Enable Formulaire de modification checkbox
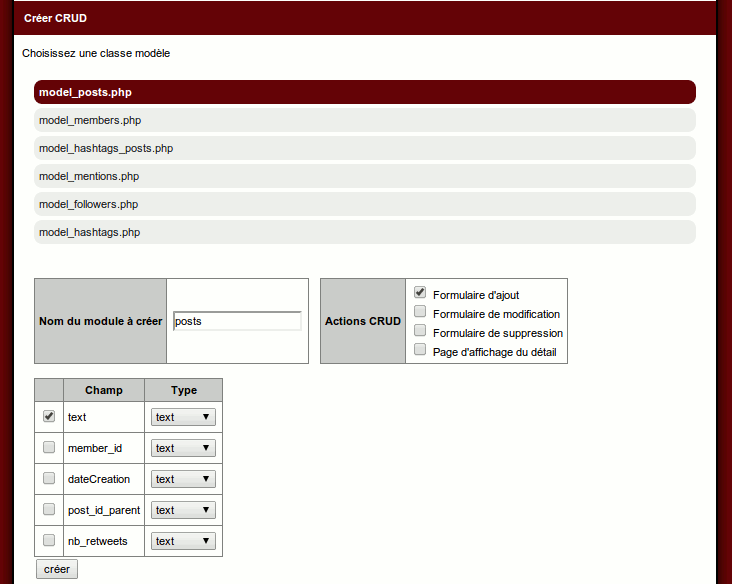Viewport: 732px width, 584px height. 421,312
